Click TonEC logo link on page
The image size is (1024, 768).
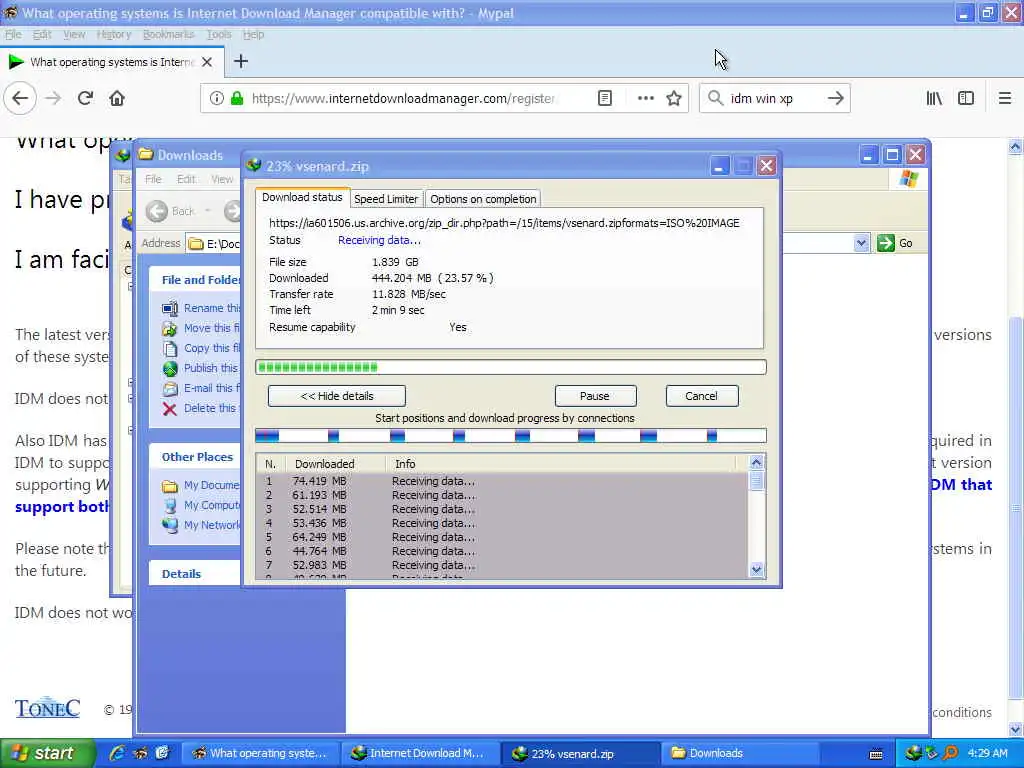point(47,708)
